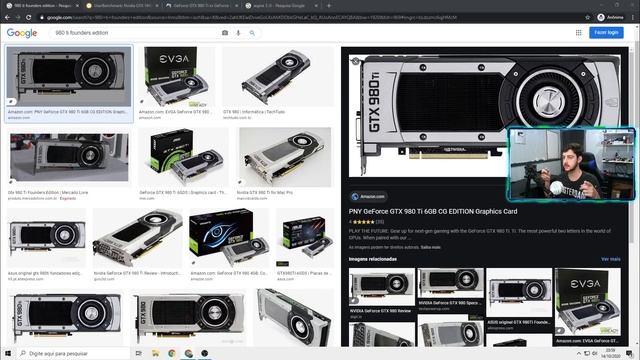Viewport: 640px width, 360px height.
Task: Close the image preview panel X icon
Action: (355, 61)
